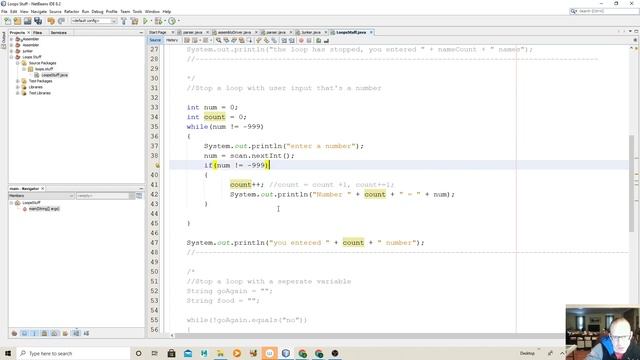The width and height of the screenshot is (640, 360).
Task: Click the Debug Project toolbar icon
Action: (x=158, y=21)
